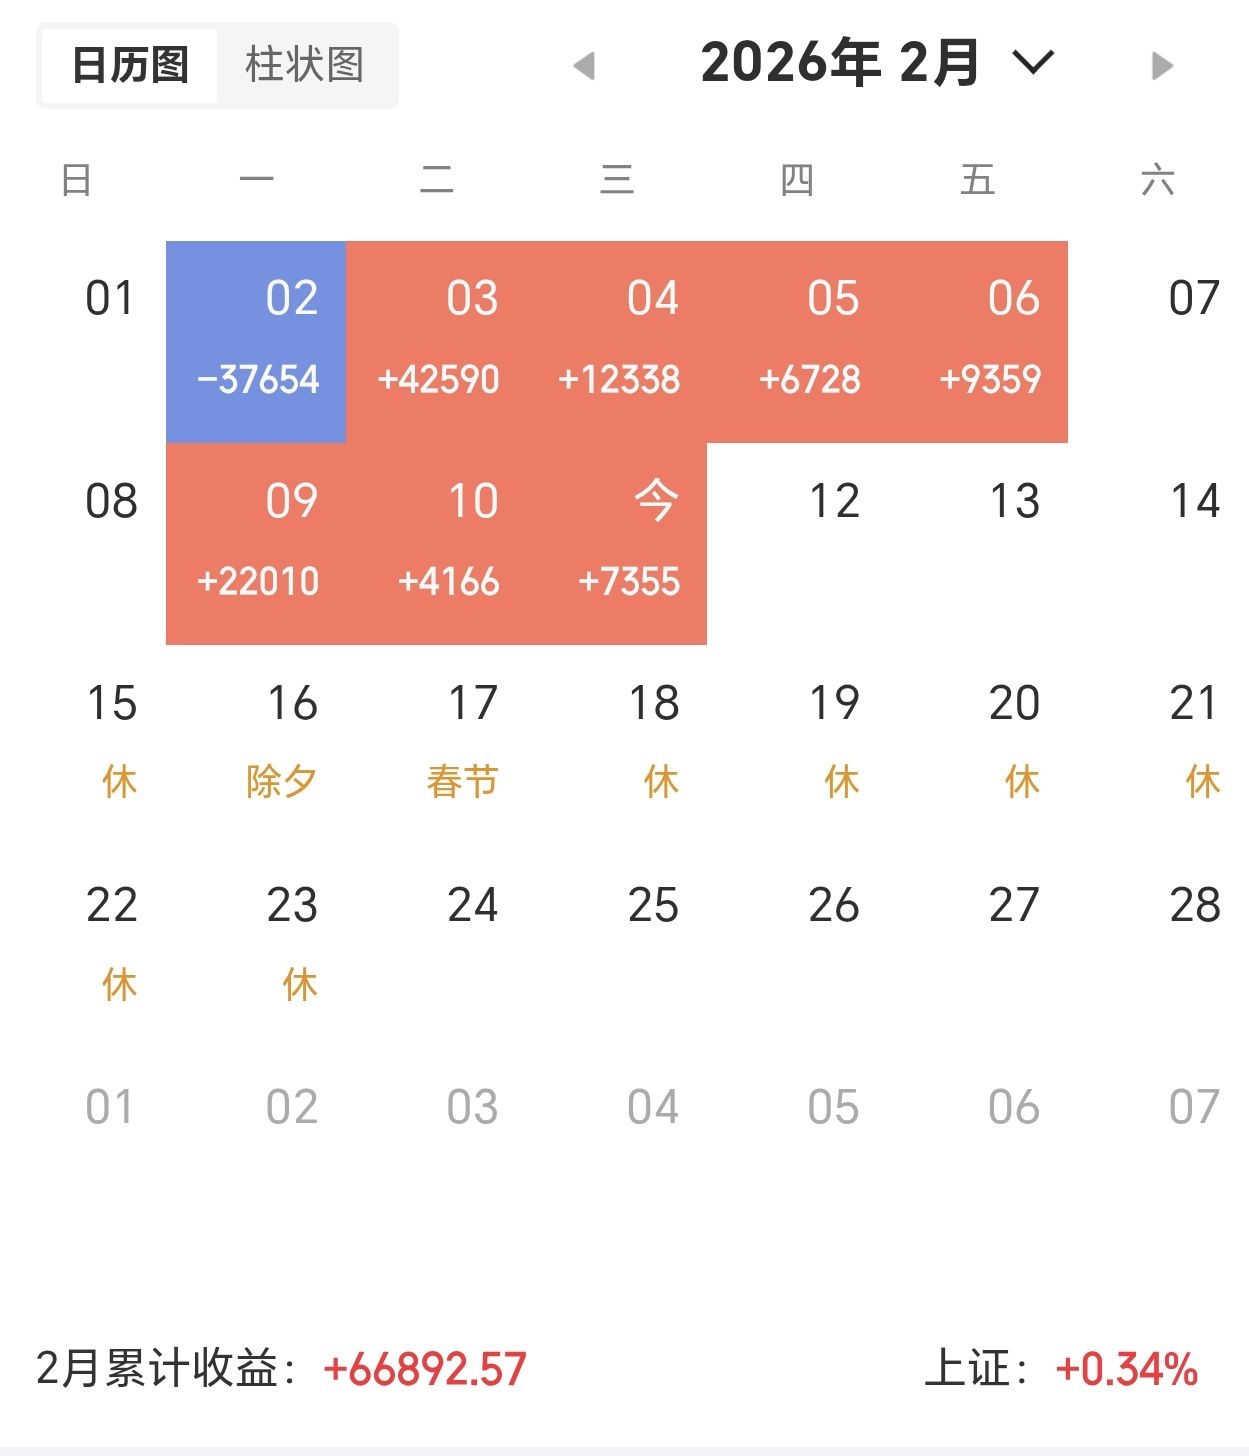Switch to the 柱状图 tab

tap(304, 65)
